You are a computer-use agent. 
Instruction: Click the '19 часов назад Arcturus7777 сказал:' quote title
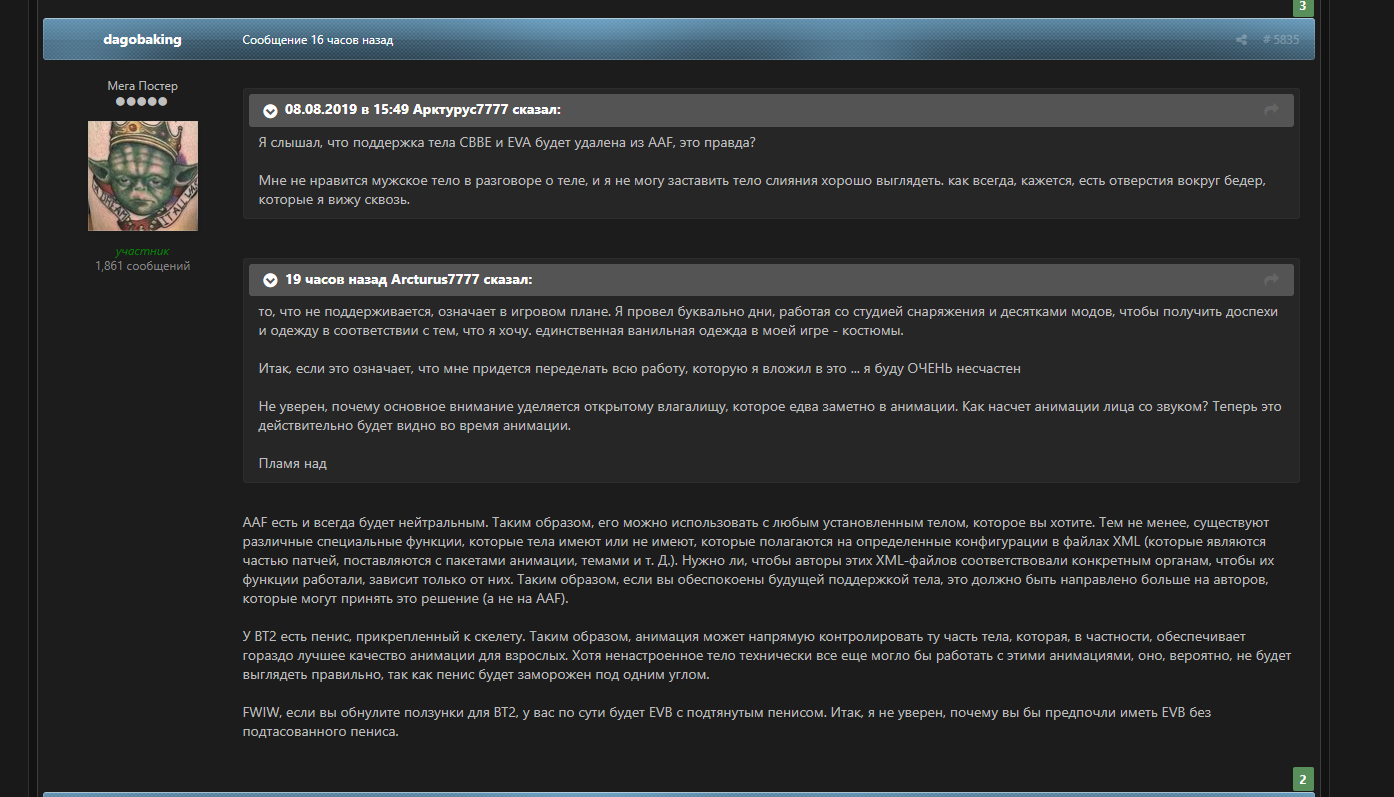click(408, 280)
